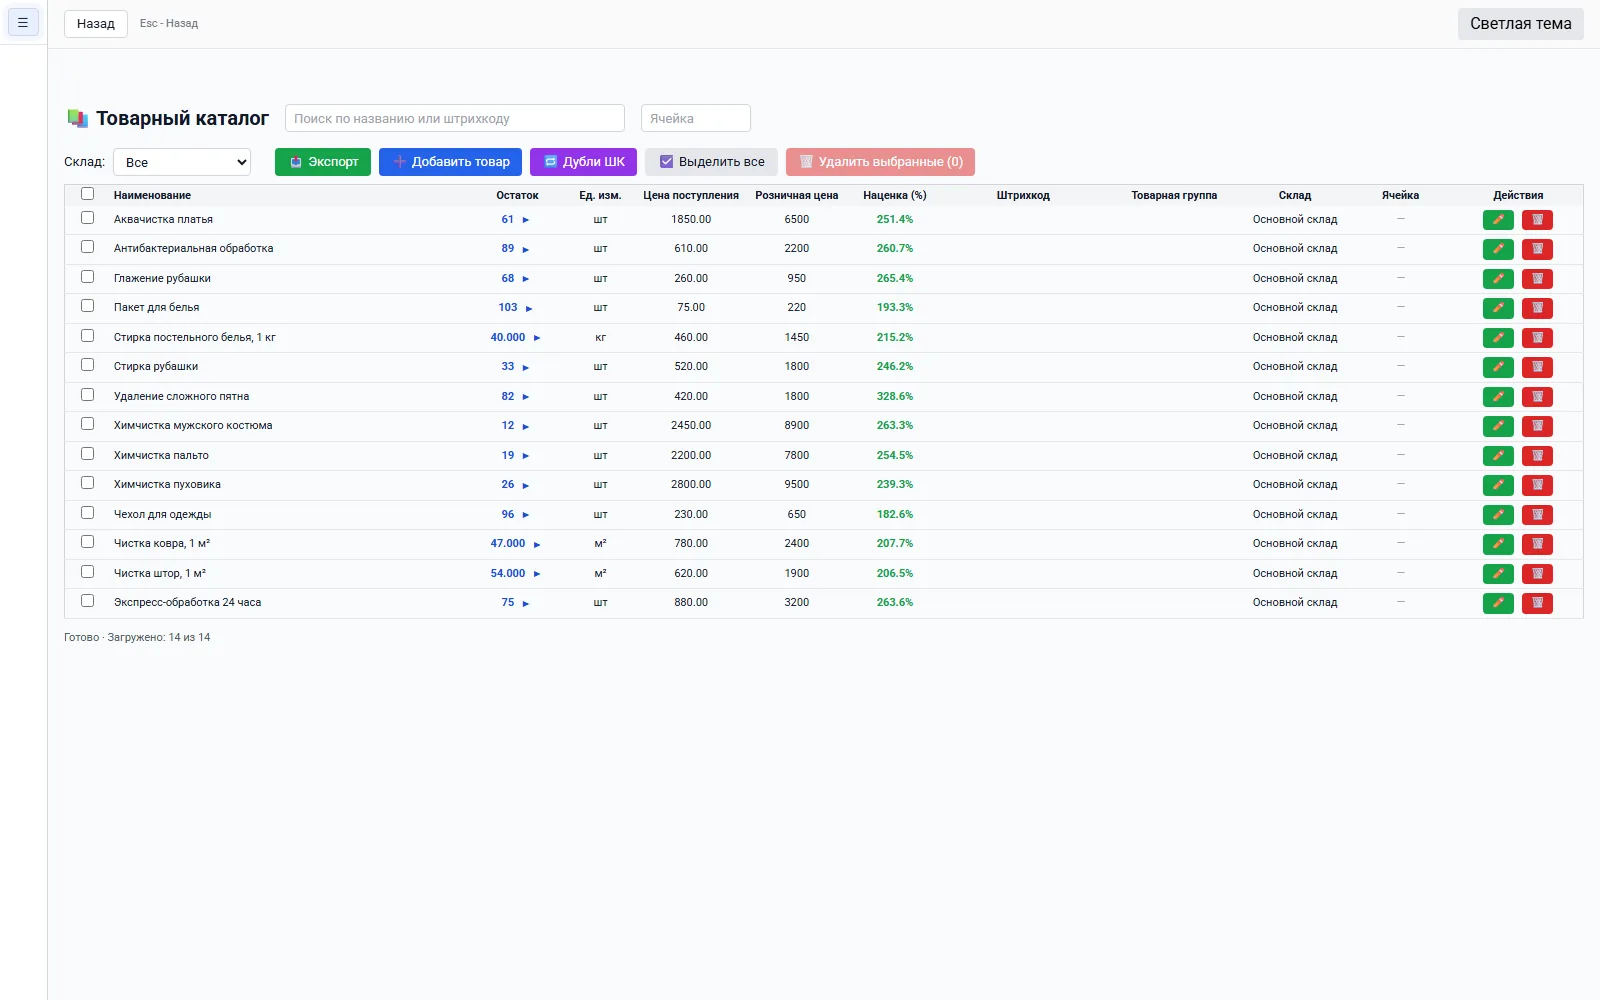Delete the Чехол для одежды product
The width and height of the screenshot is (1600, 1000).
pos(1537,515)
